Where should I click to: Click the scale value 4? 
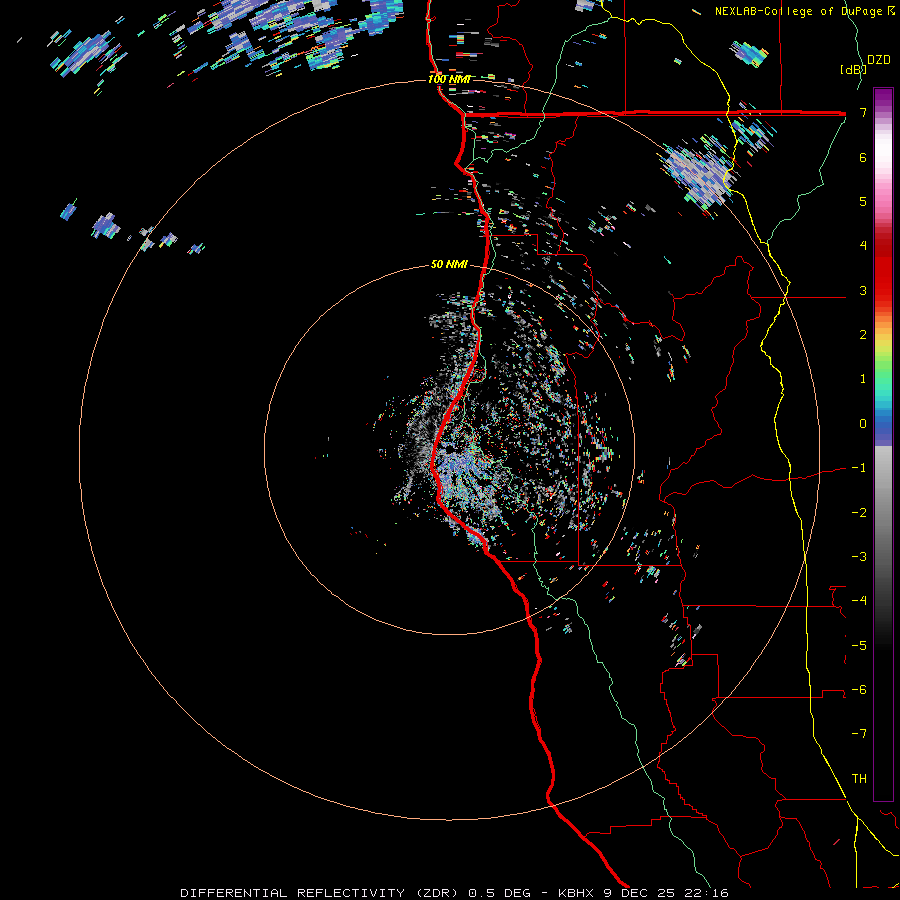863,246
